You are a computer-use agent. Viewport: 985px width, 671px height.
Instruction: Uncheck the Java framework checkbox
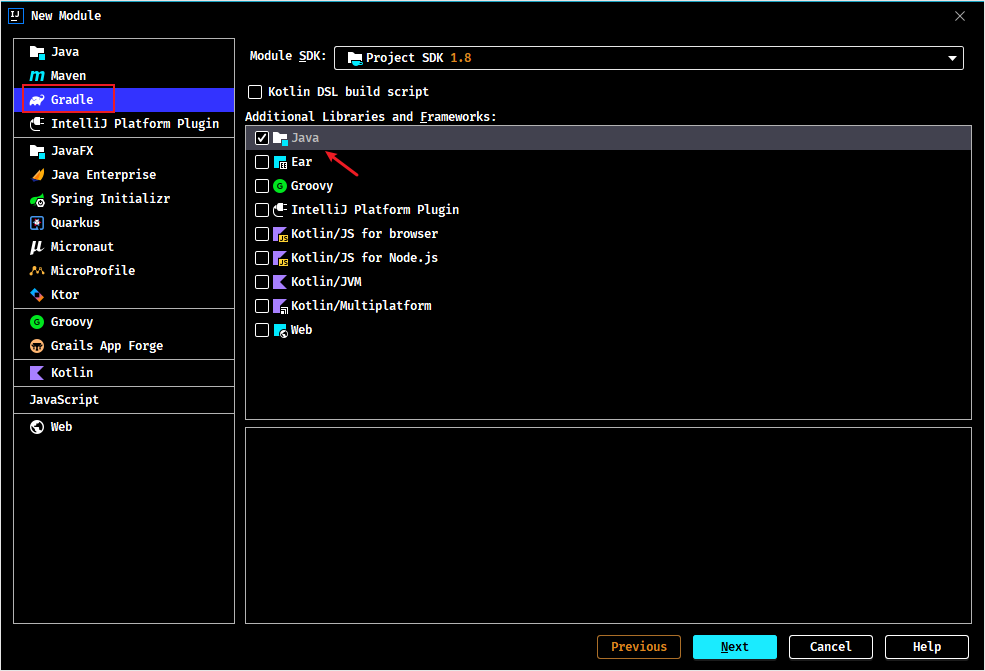coord(262,138)
